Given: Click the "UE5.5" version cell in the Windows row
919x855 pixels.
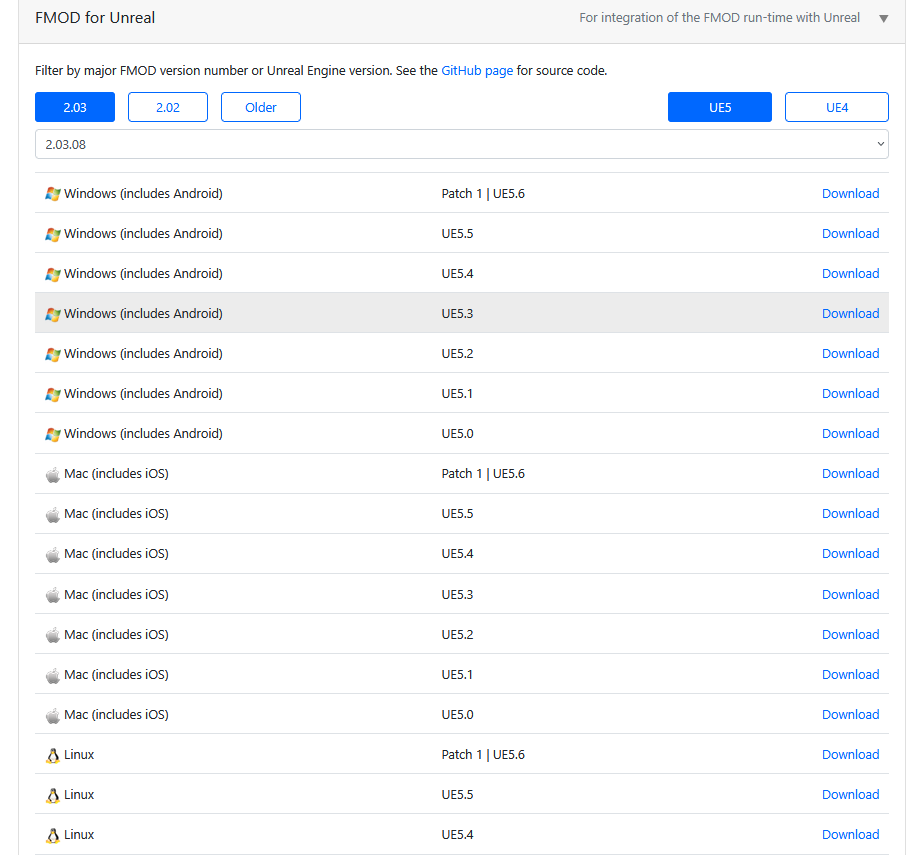Looking at the screenshot, I should click(x=457, y=233).
